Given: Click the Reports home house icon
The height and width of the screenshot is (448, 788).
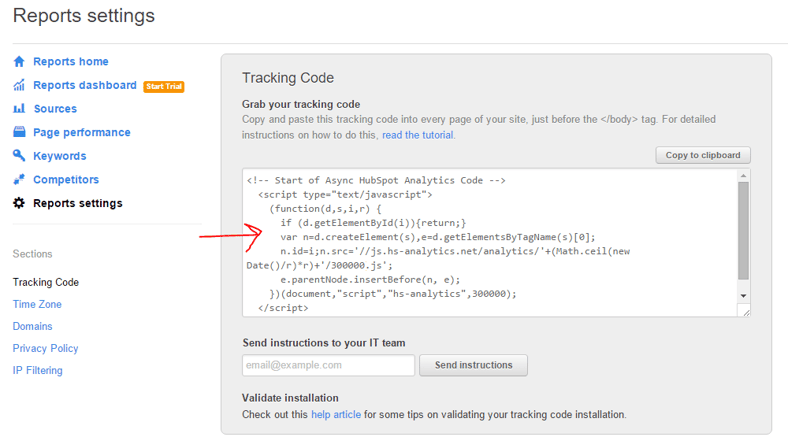Looking at the screenshot, I should point(19,61).
